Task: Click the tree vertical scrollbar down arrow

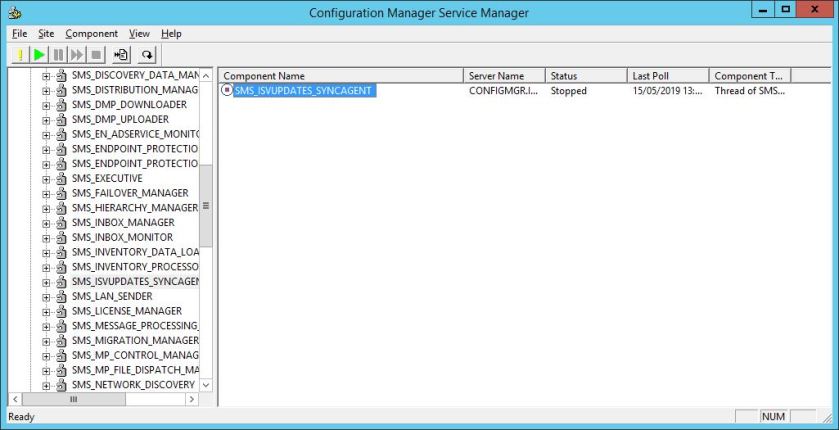Action: point(206,385)
